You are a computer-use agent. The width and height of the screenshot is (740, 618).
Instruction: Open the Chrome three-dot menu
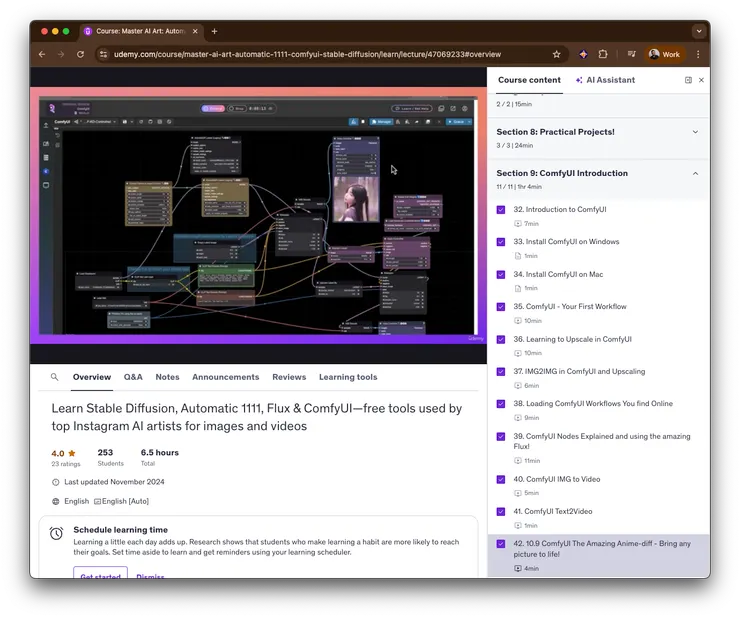[698, 54]
